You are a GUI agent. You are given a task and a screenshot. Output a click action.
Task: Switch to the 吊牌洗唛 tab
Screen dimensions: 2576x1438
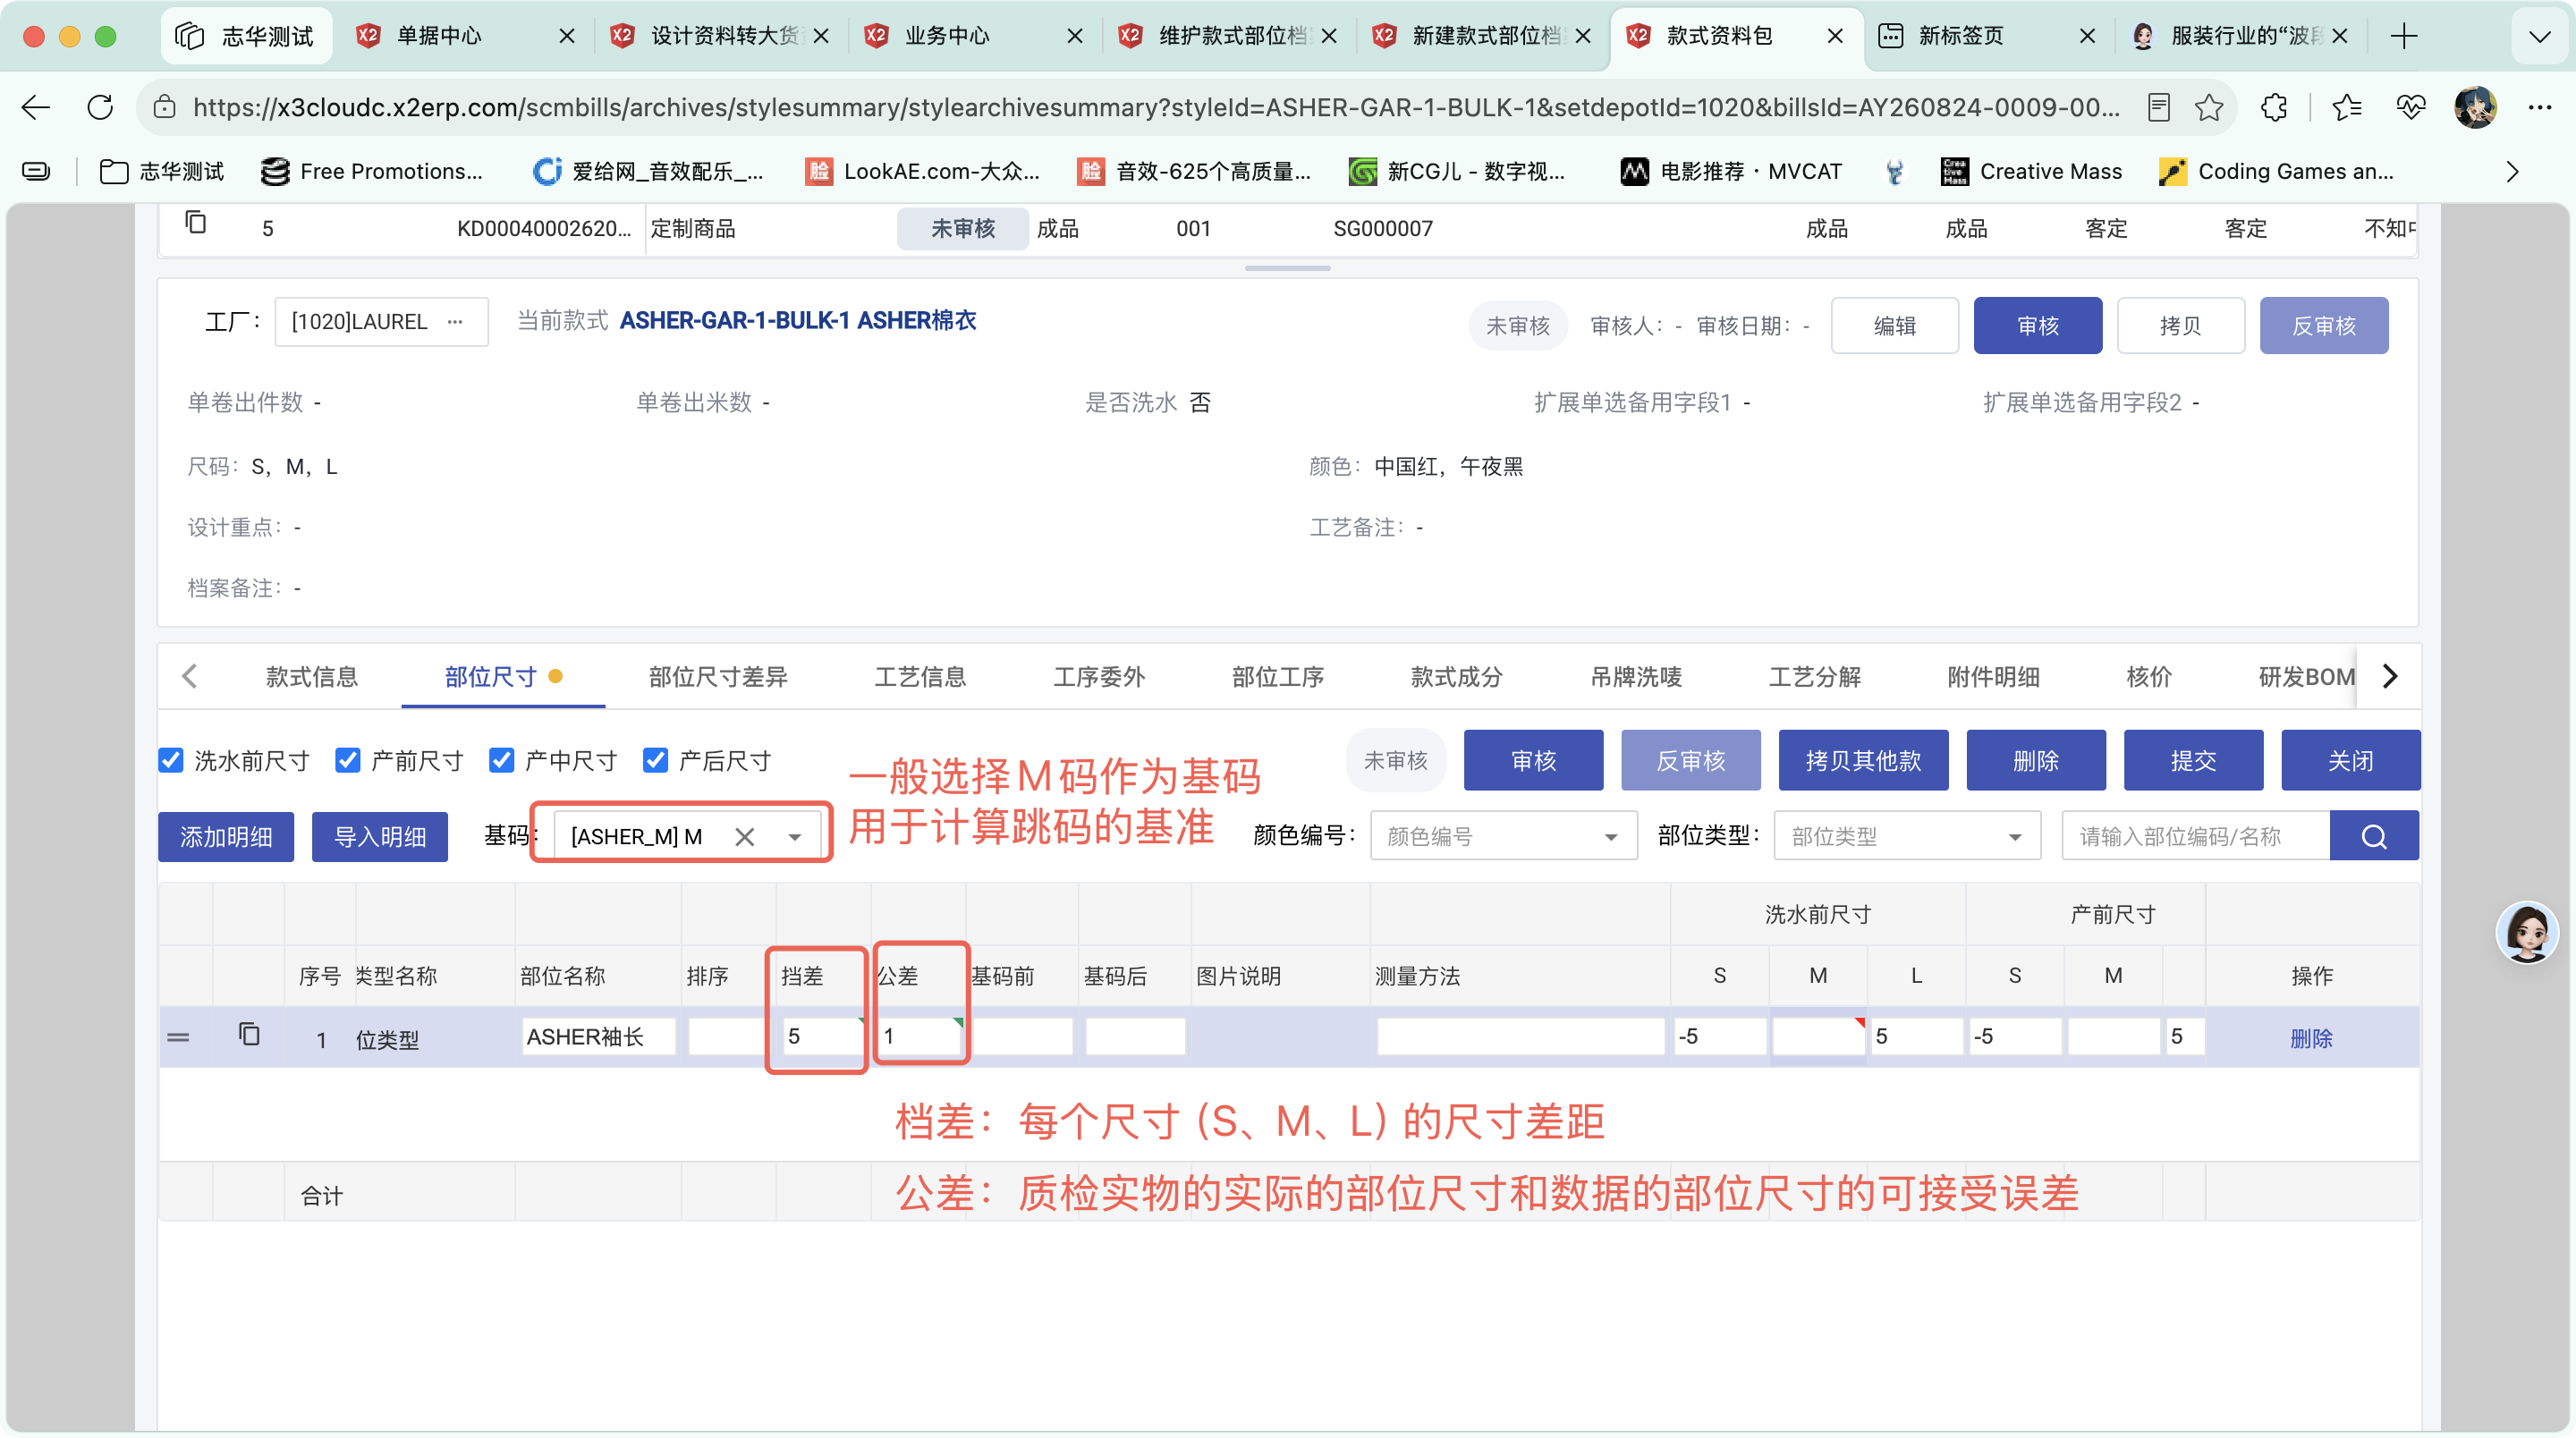[1636, 677]
